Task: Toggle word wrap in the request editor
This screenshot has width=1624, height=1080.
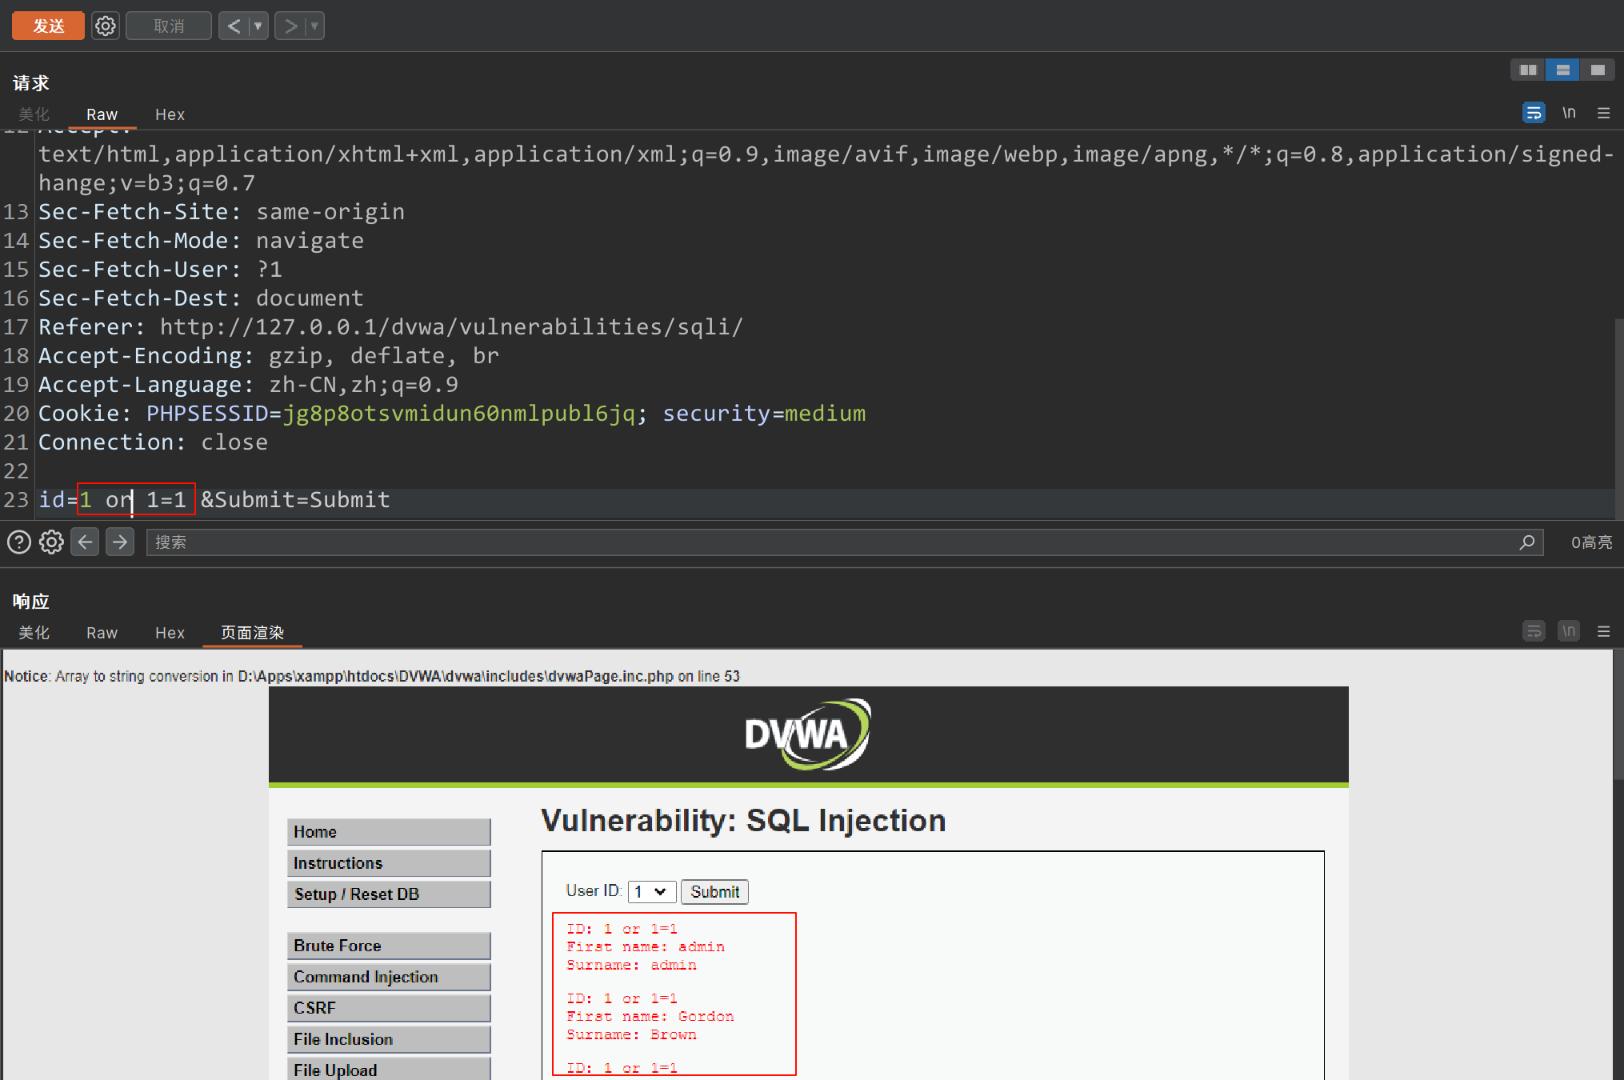Action: [1534, 112]
